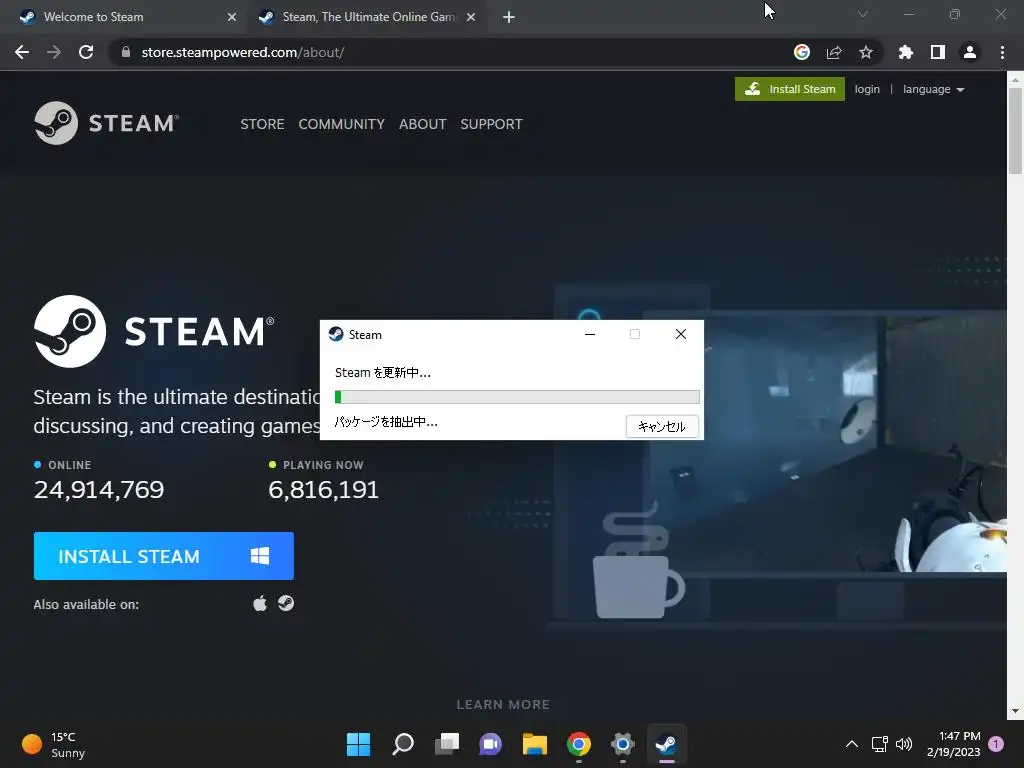Expand the language dropdown
Screen dimensions: 1024x768
point(933,89)
